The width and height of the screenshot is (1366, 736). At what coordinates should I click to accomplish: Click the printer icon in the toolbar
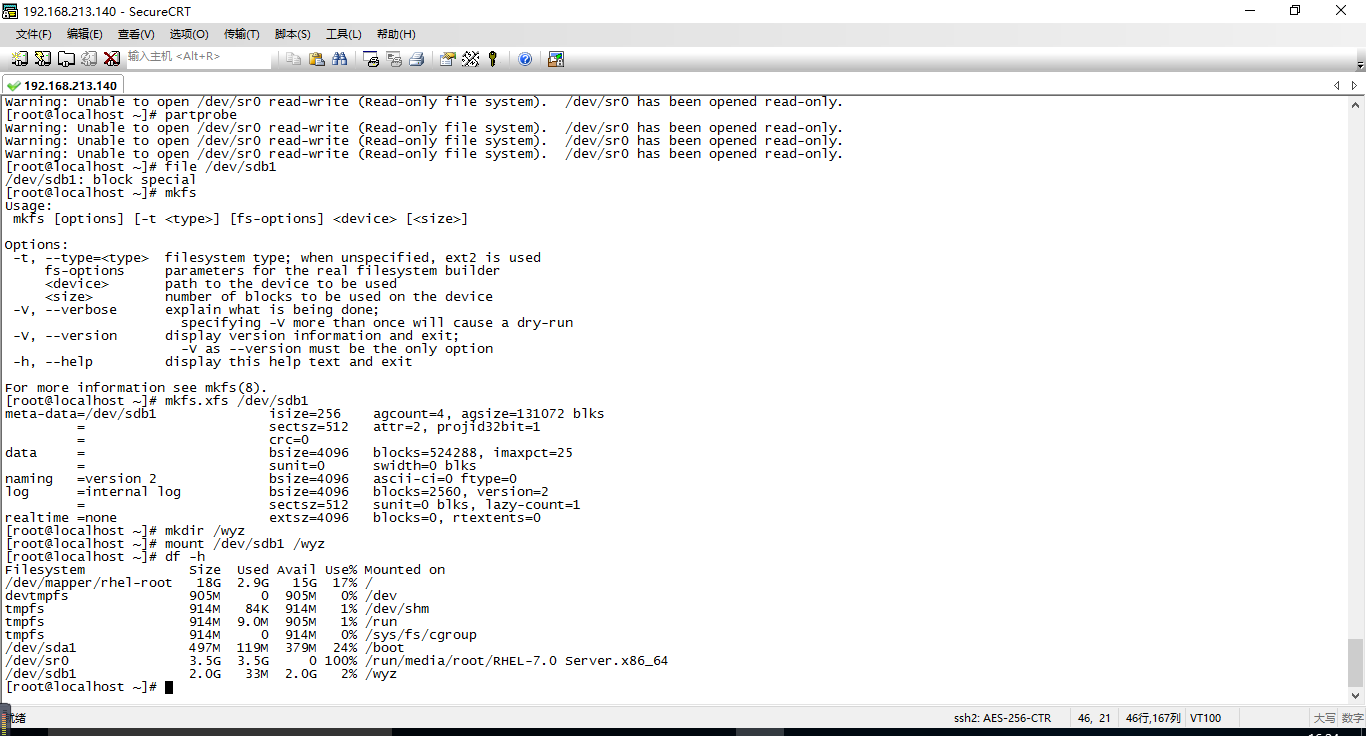416,59
